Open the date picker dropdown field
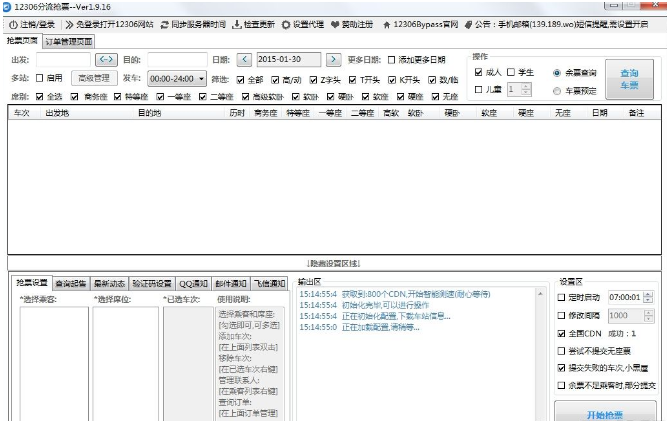 click(x=288, y=60)
